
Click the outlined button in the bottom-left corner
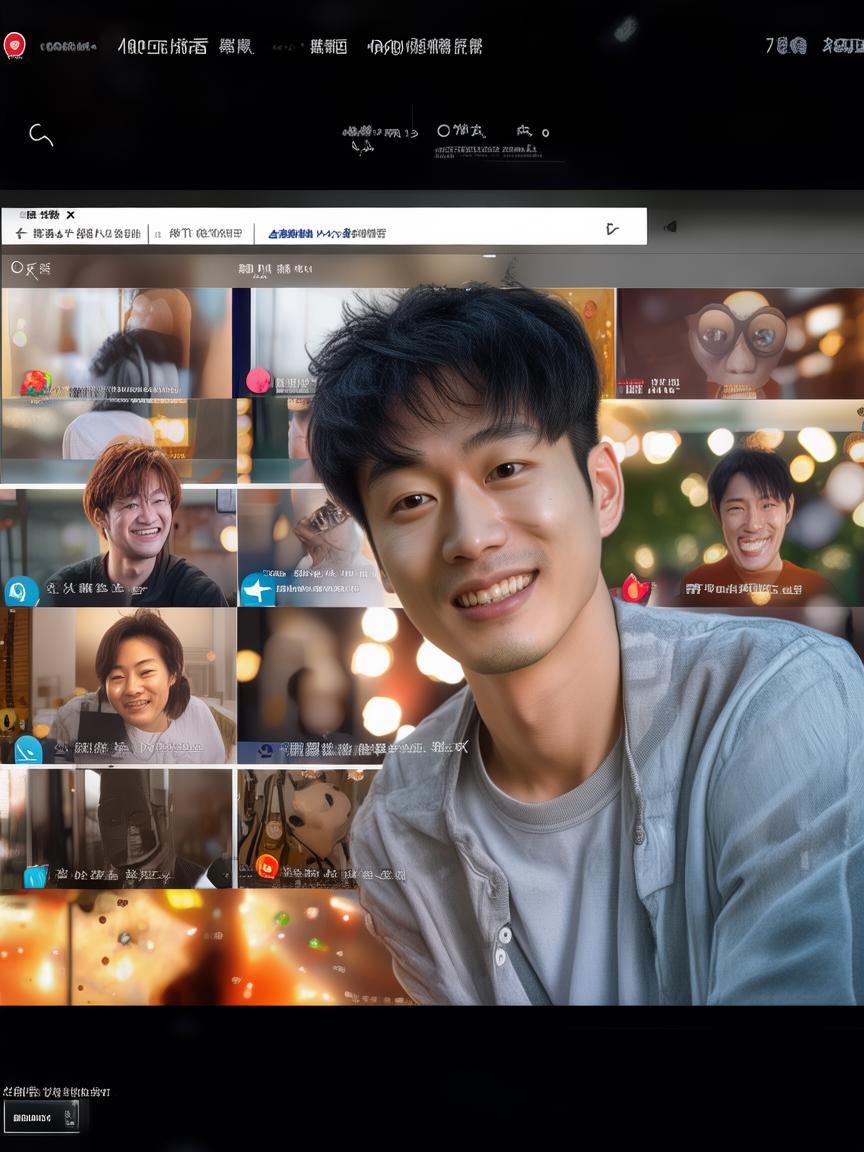point(41,1117)
